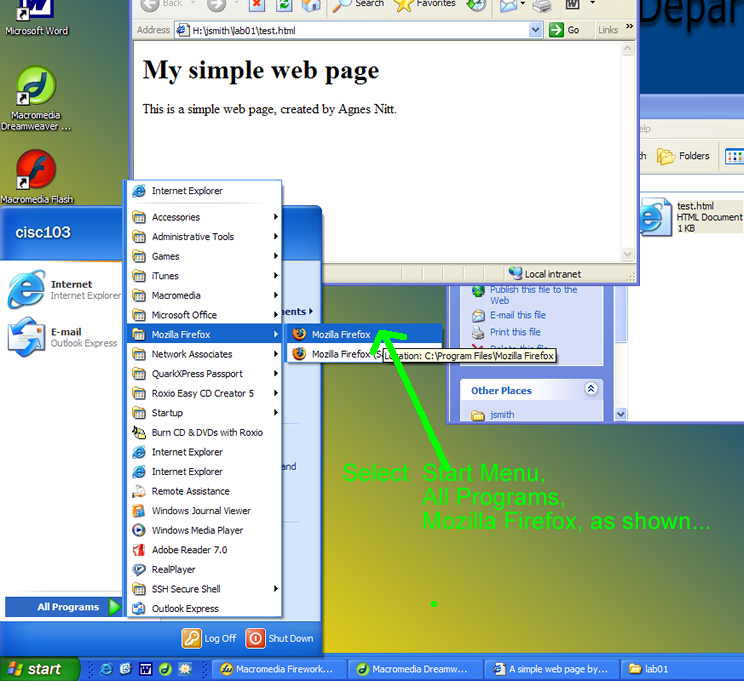
Task: Click Favorites in the Internet Explorer toolbar
Action: coord(425,4)
